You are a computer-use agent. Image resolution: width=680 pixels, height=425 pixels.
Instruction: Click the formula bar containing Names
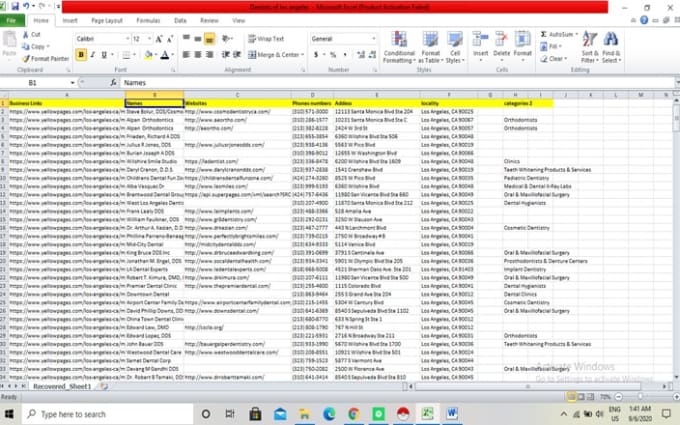tap(397, 82)
